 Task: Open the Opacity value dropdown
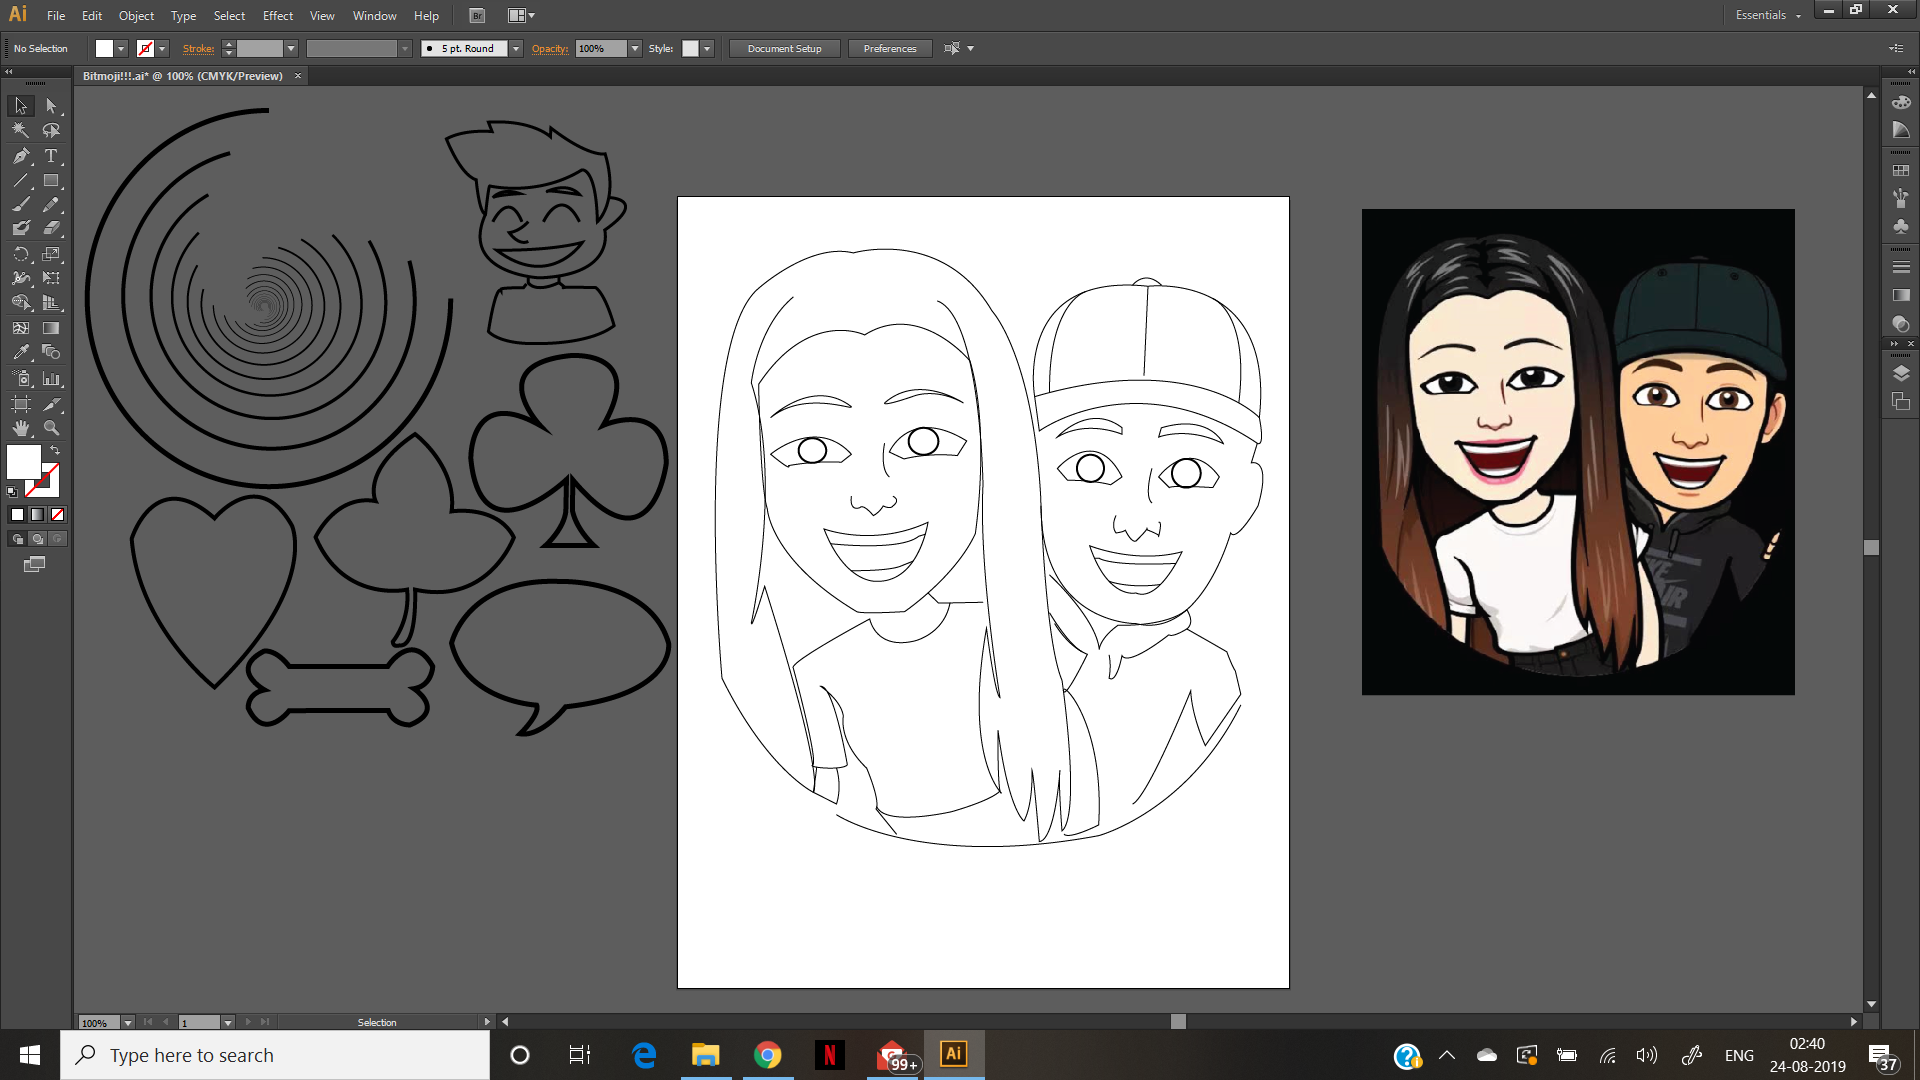click(x=635, y=48)
